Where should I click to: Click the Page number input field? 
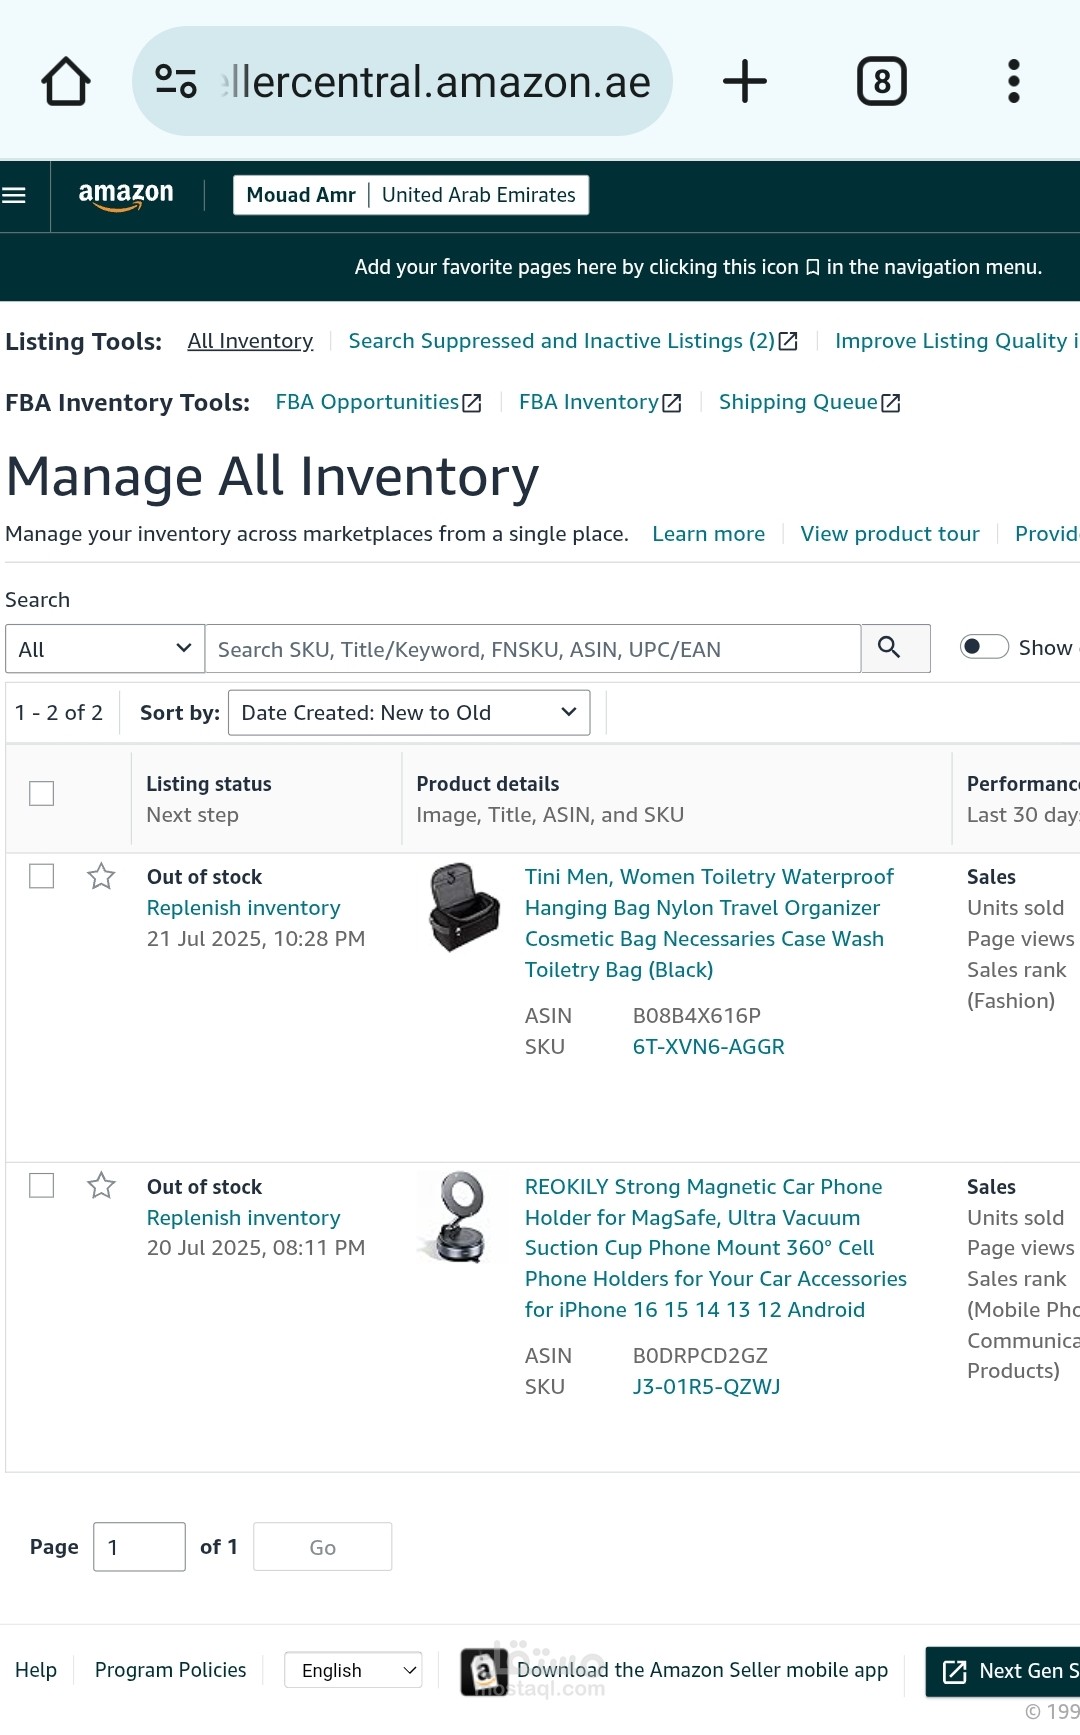click(139, 1547)
